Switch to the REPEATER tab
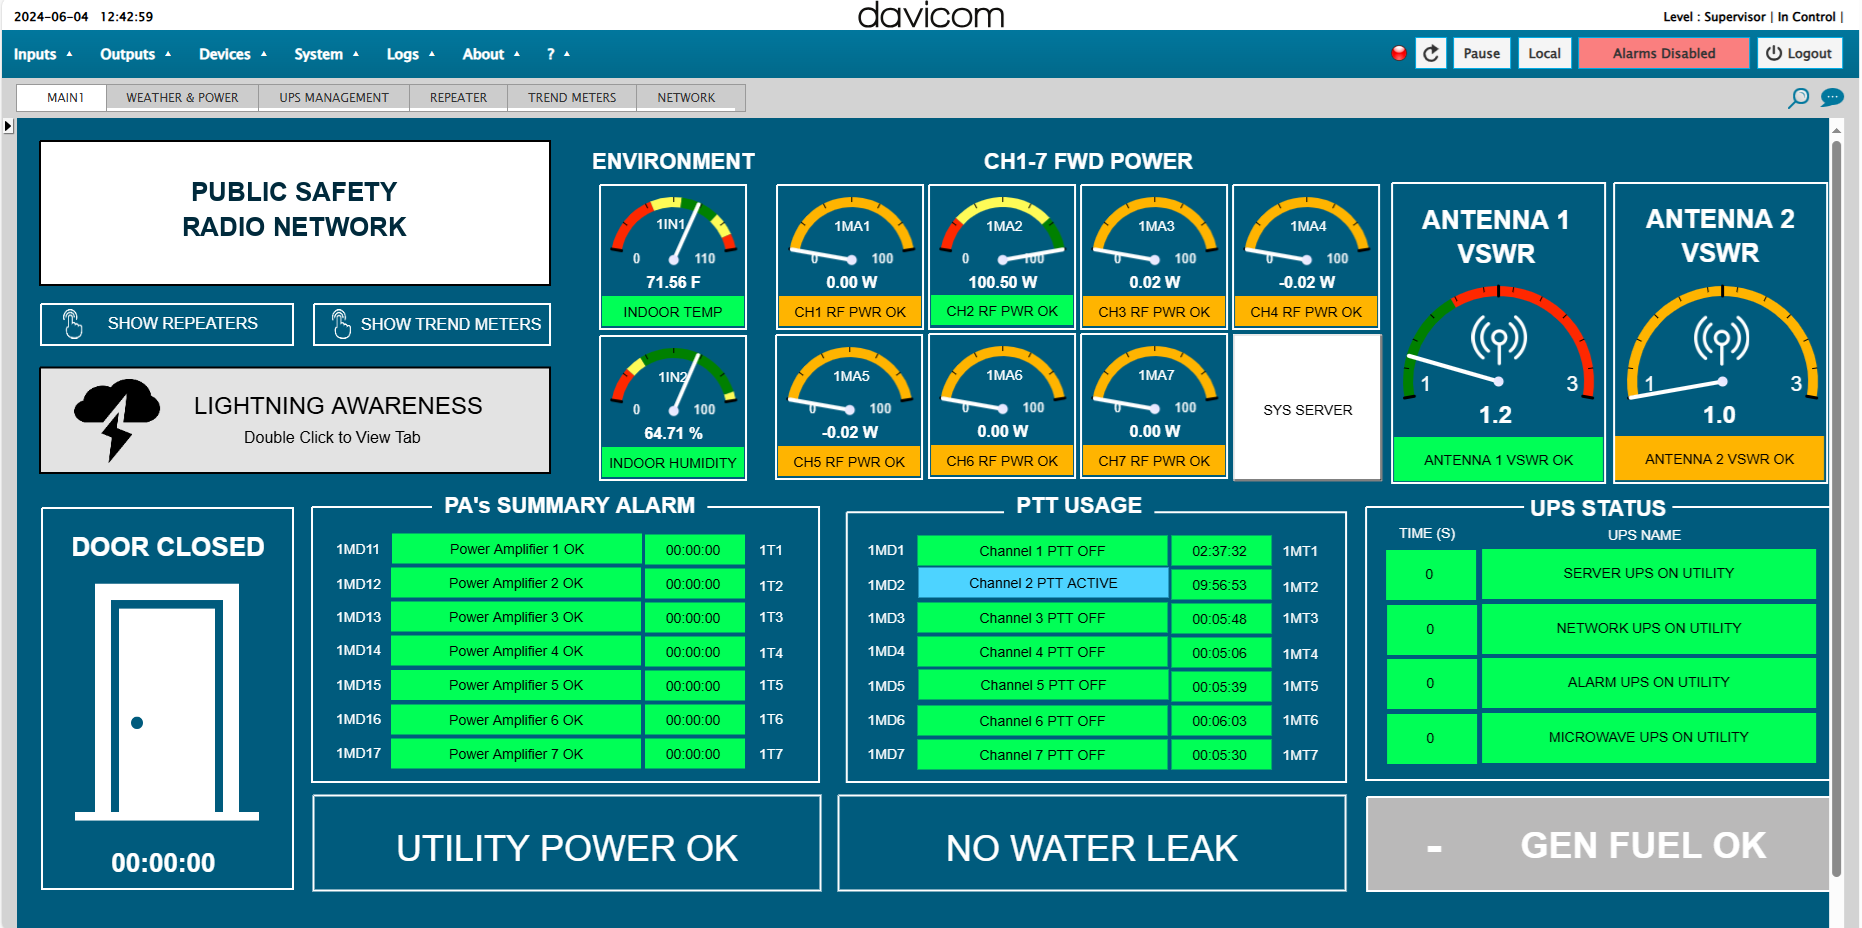 point(458,98)
